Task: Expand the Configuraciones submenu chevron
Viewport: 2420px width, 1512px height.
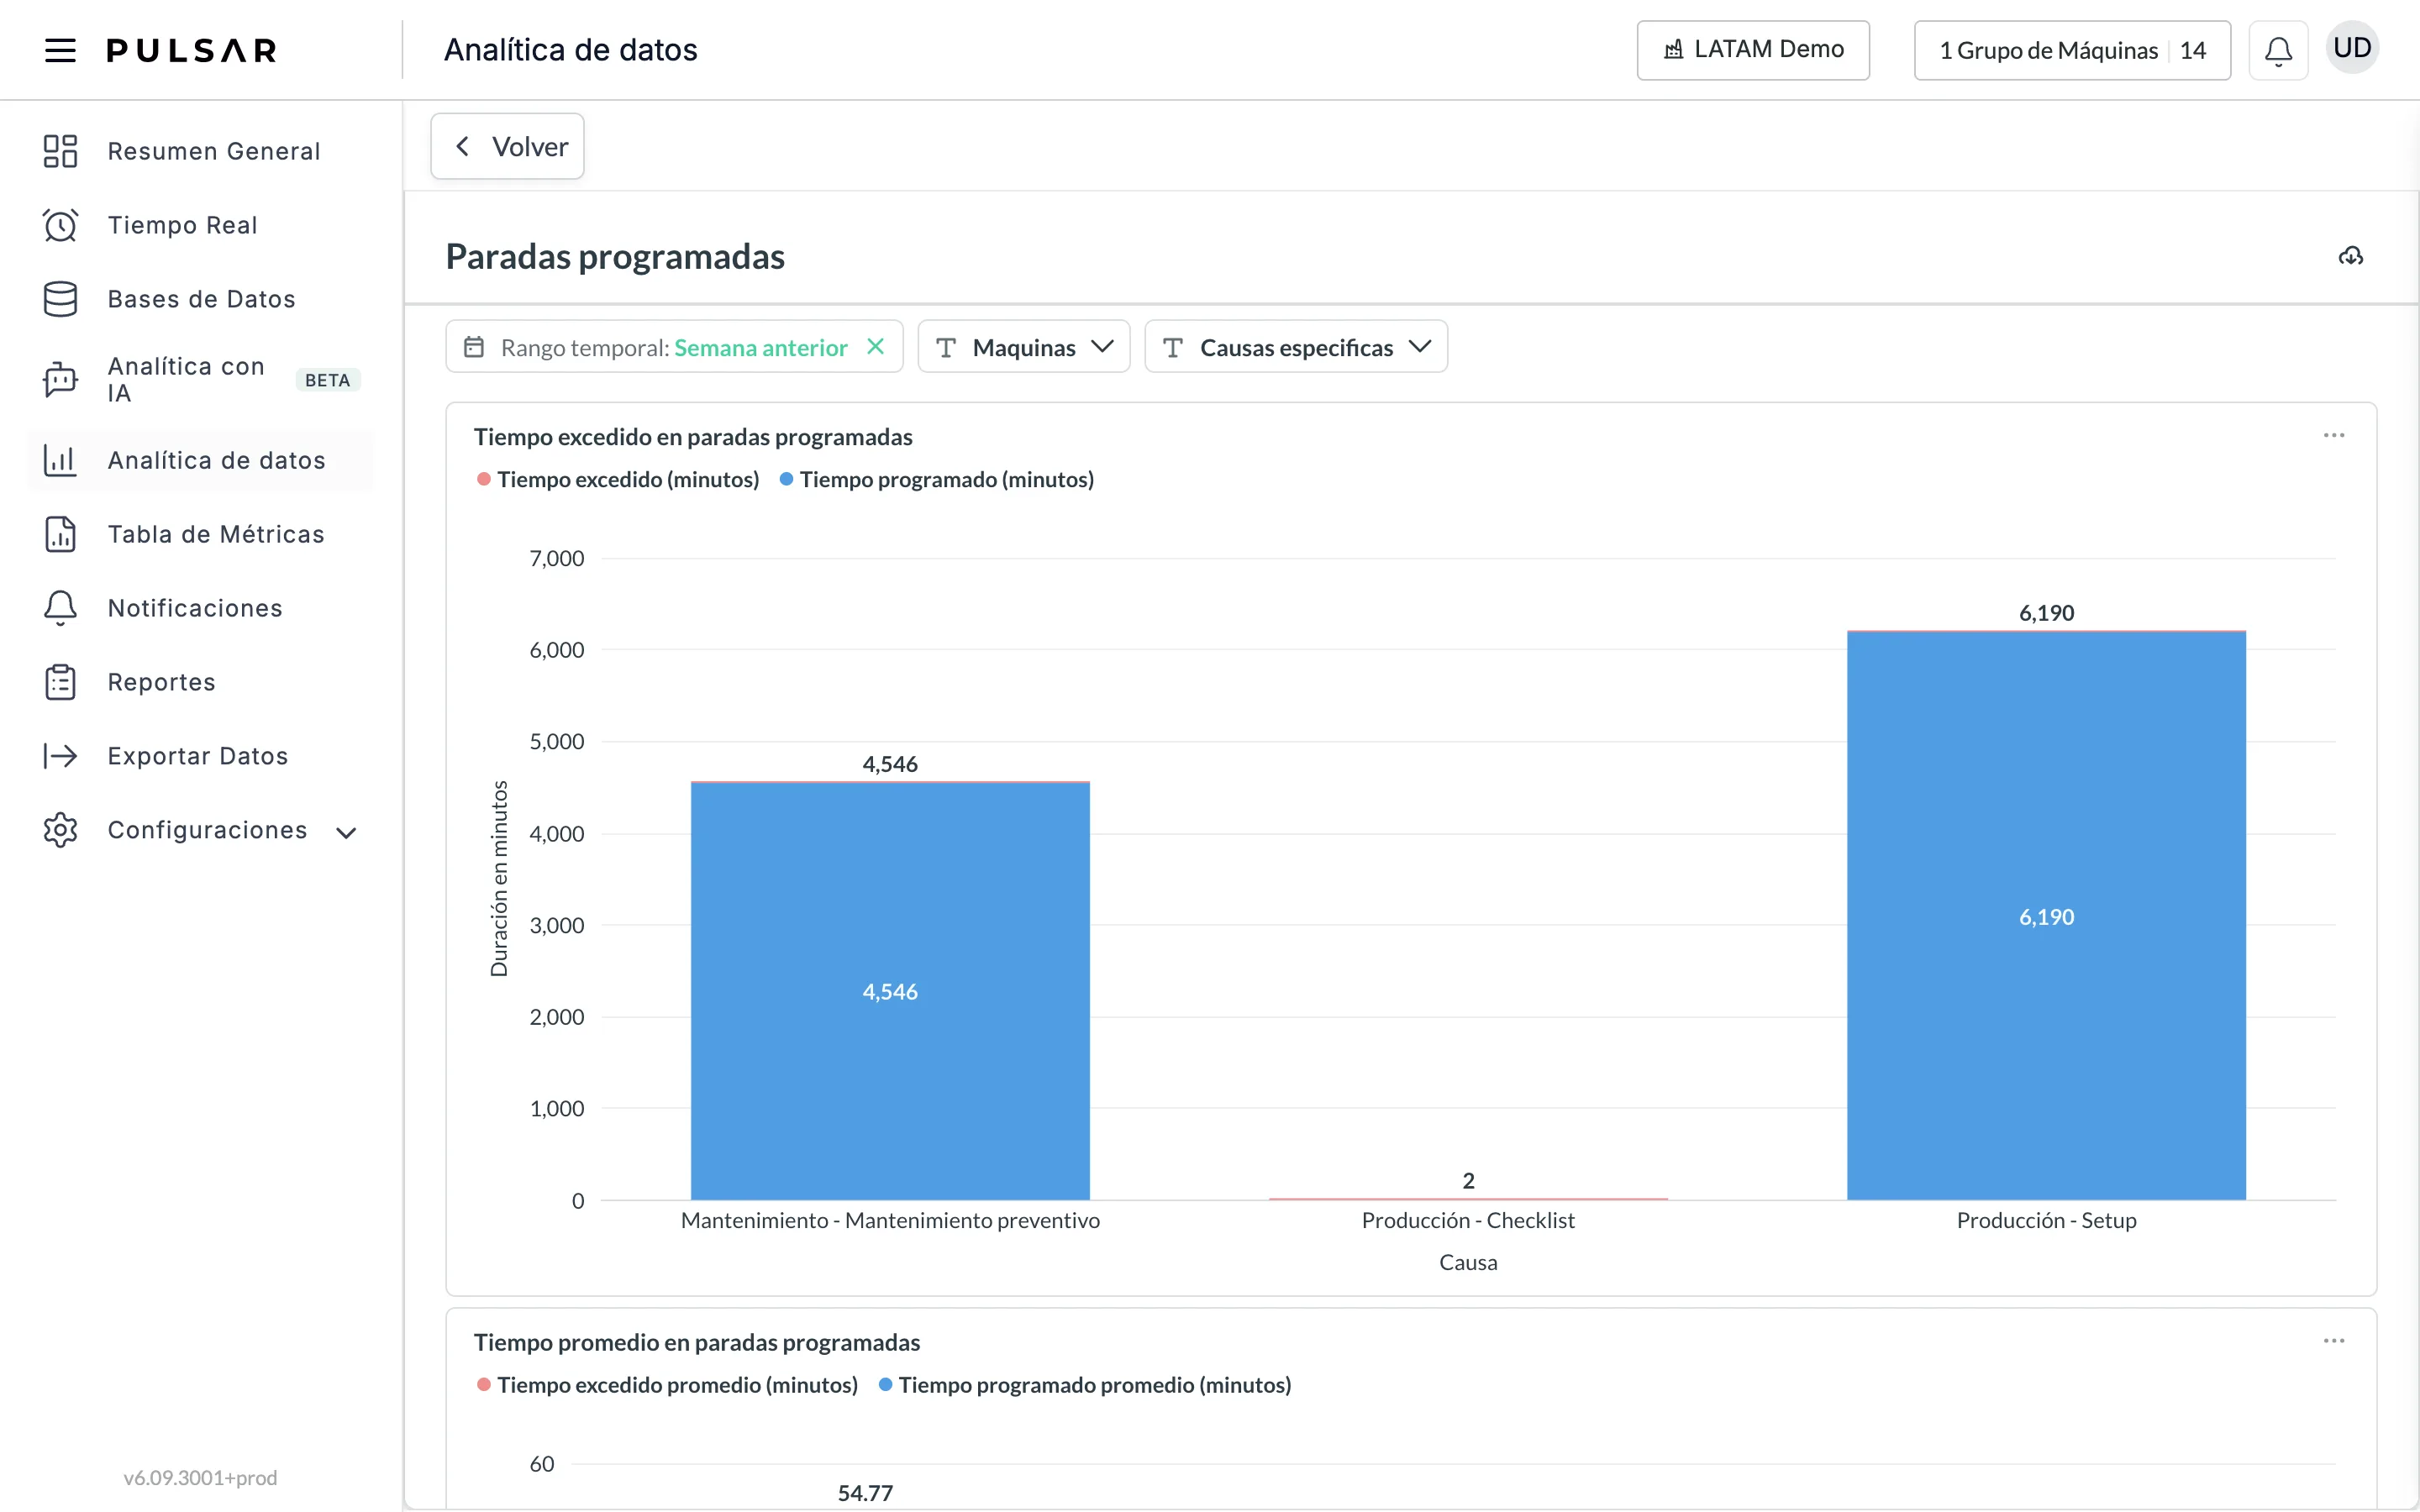Action: click(346, 832)
